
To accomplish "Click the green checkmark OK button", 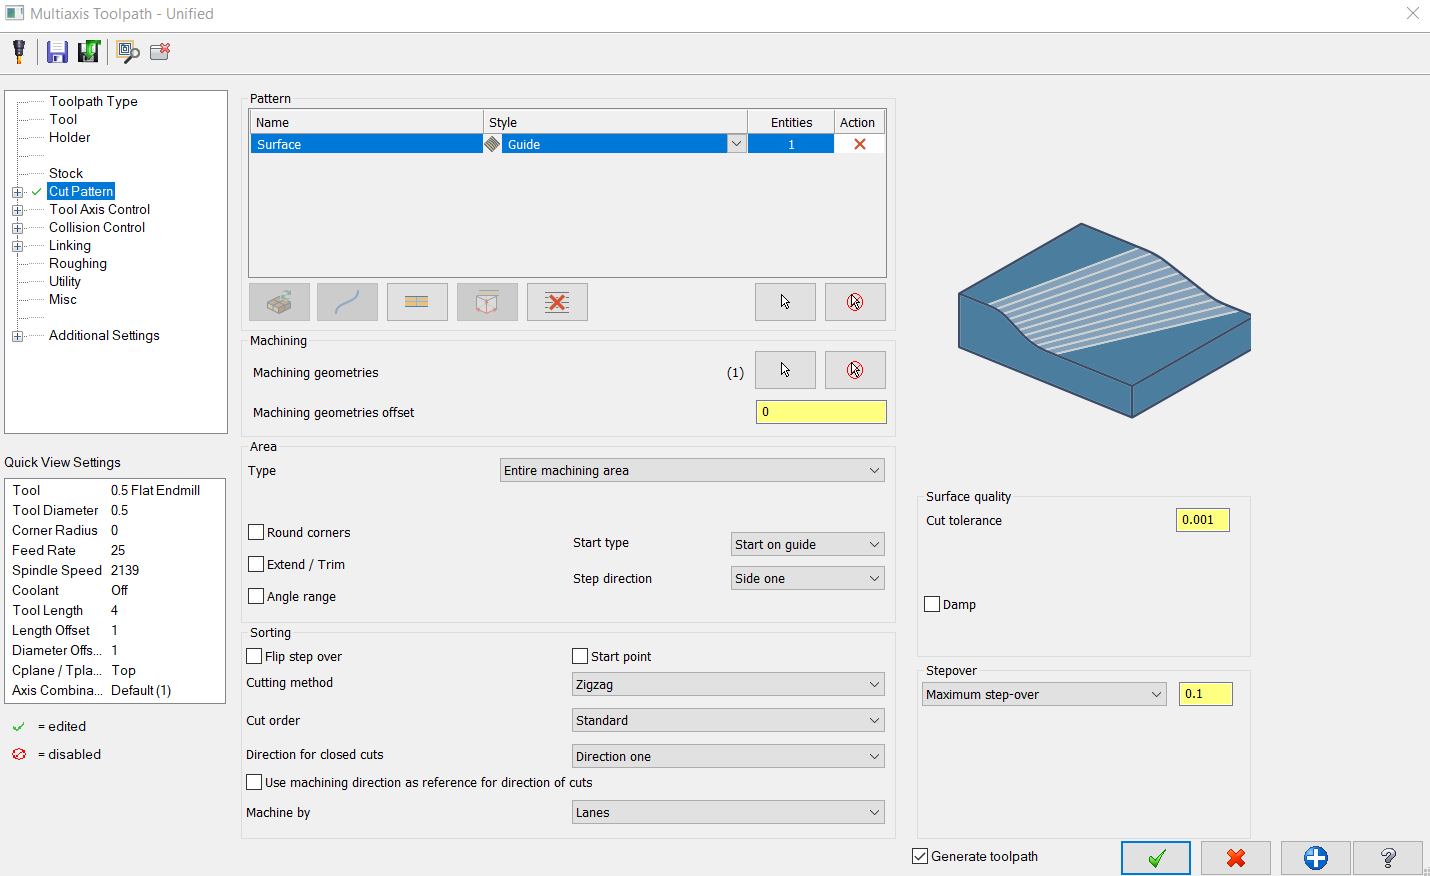I will click(1156, 858).
